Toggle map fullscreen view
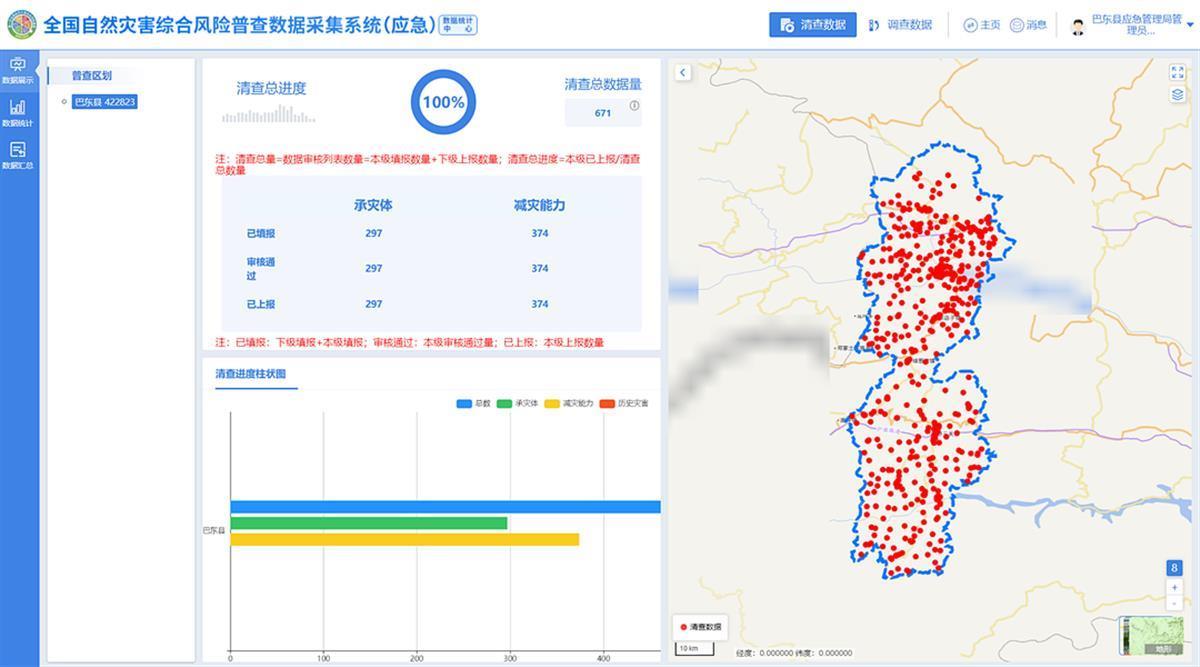This screenshot has height=667, width=1200. tap(1177, 72)
